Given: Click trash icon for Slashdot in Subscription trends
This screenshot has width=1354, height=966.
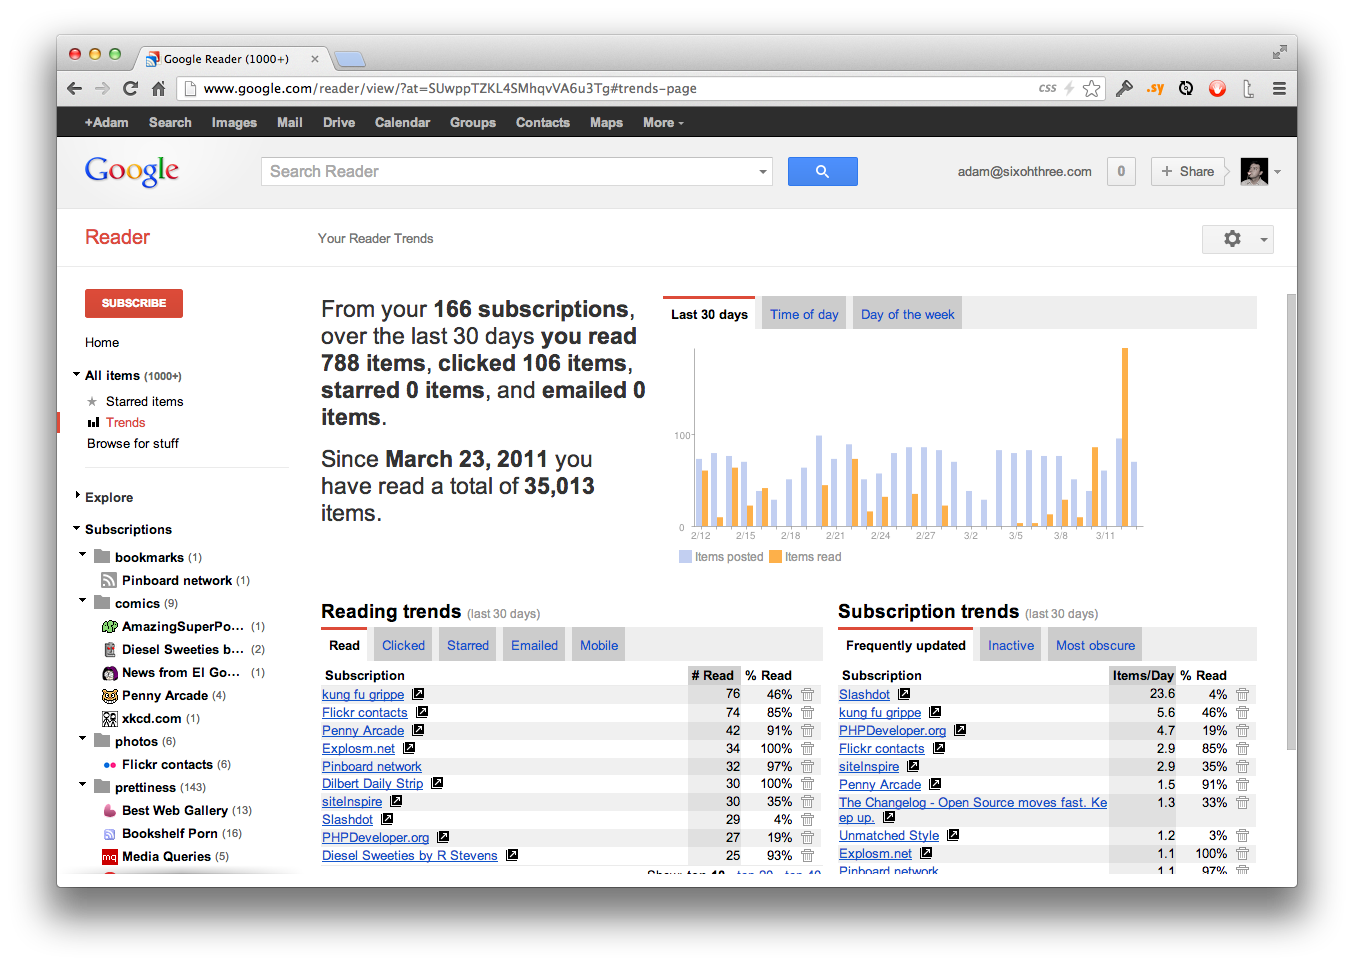Looking at the screenshot, I should (1242, 694).
